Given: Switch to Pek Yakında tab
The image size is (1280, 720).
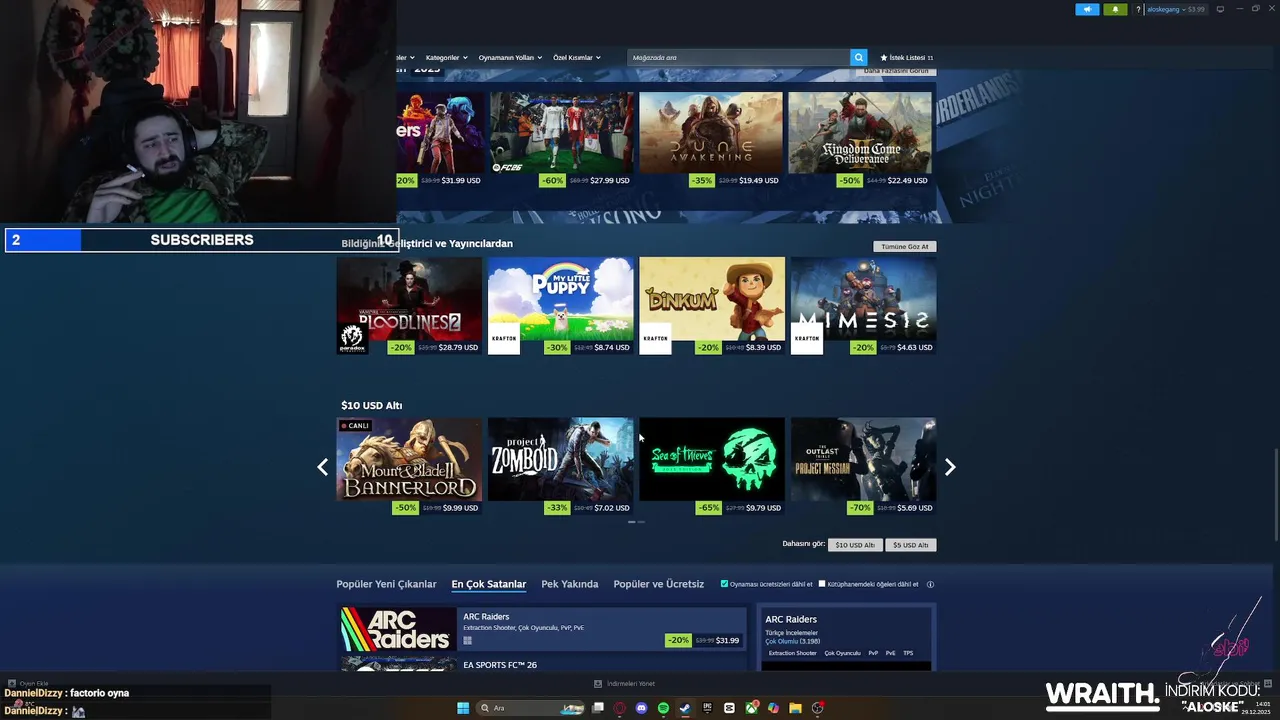Looking at the screenshot, I should [x=570, y=584].
